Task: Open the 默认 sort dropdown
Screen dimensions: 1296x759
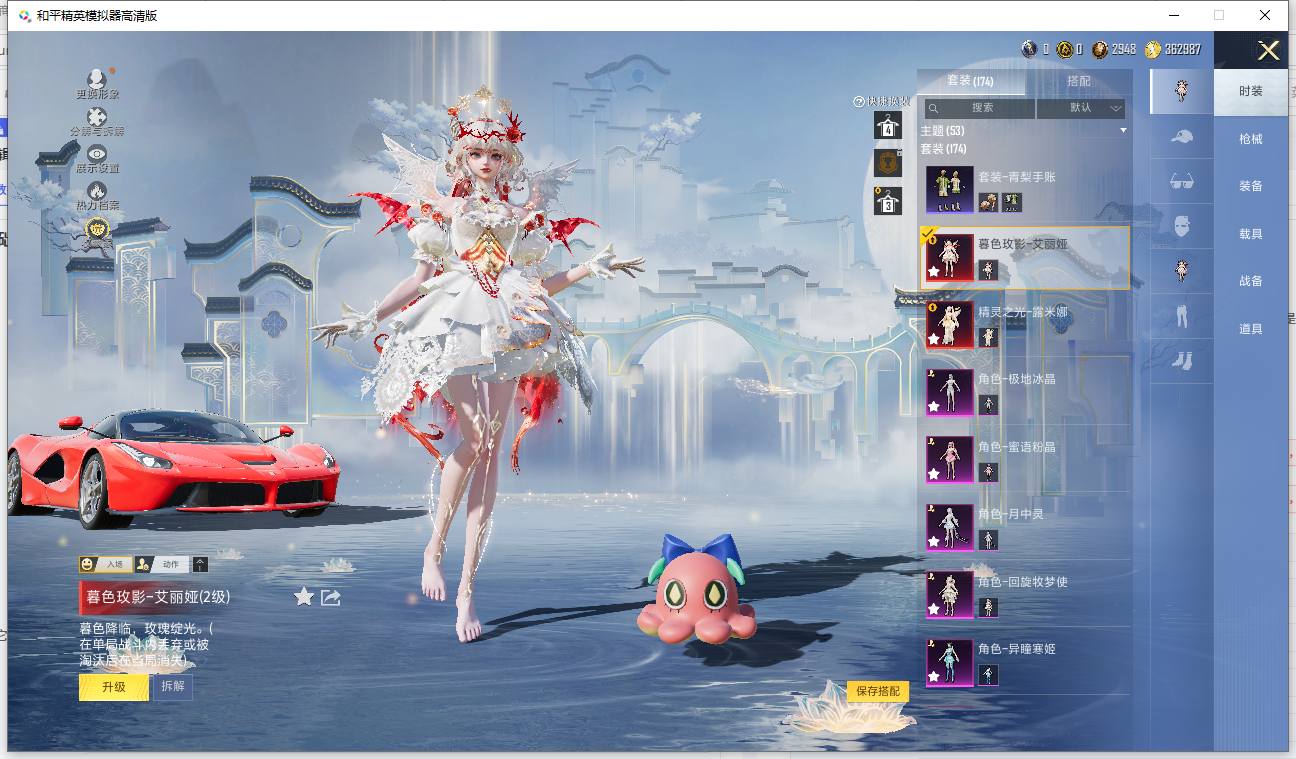Action: [x=1082, y=108]
